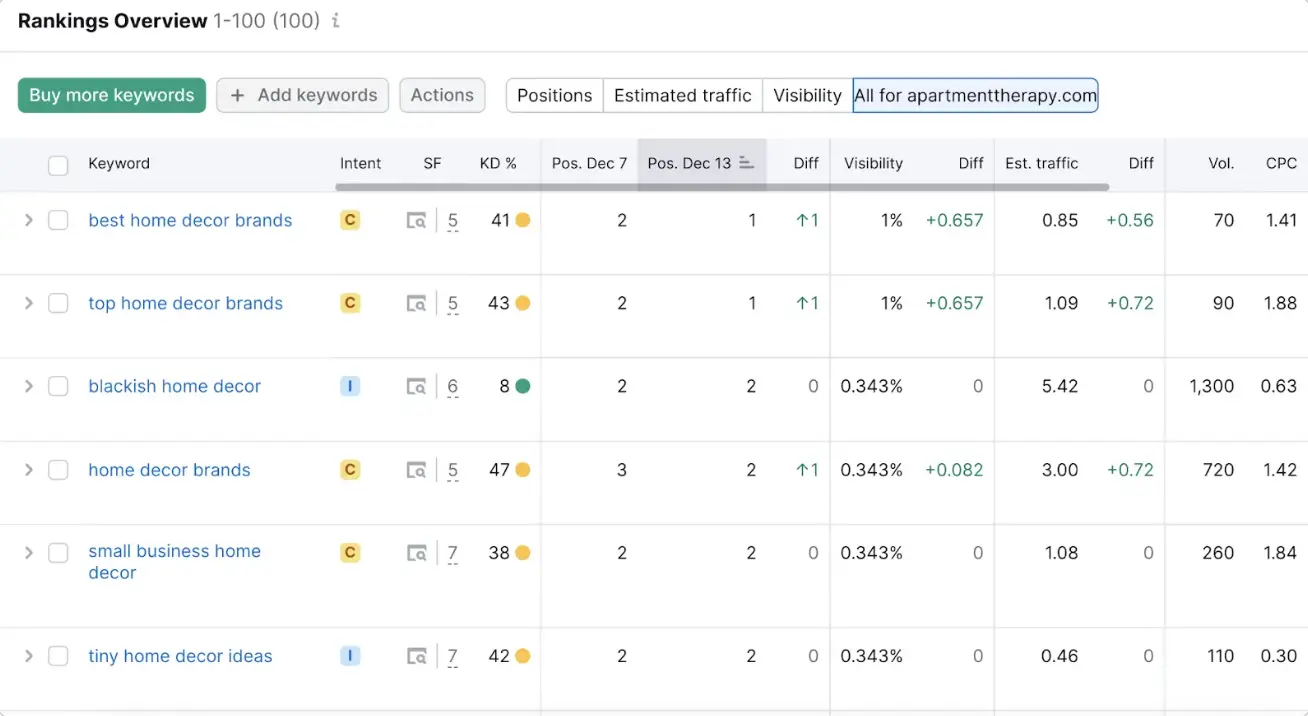Click the All for apartmenttherapy.com filter field

tap(975, 95)
